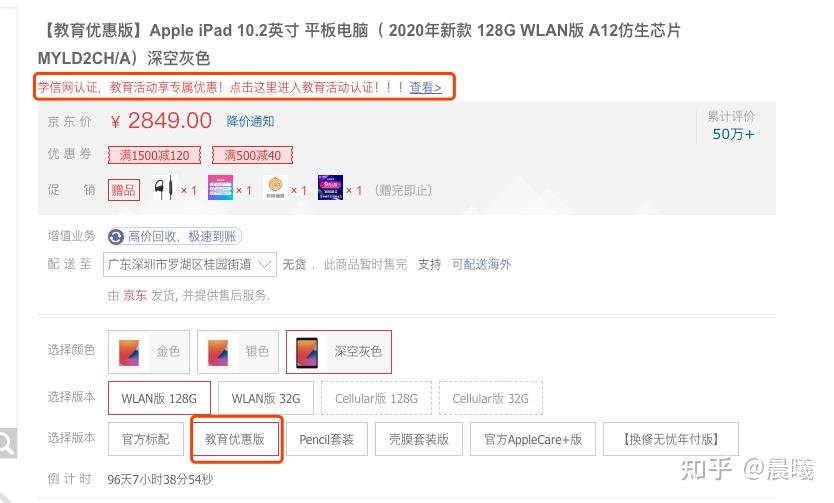Image resolution: width=834 pixels, height=503 pixels.
Task: Expand the 广东深圳市罗湖区 delivery address dropdown
Action: [x=190, y=264]
